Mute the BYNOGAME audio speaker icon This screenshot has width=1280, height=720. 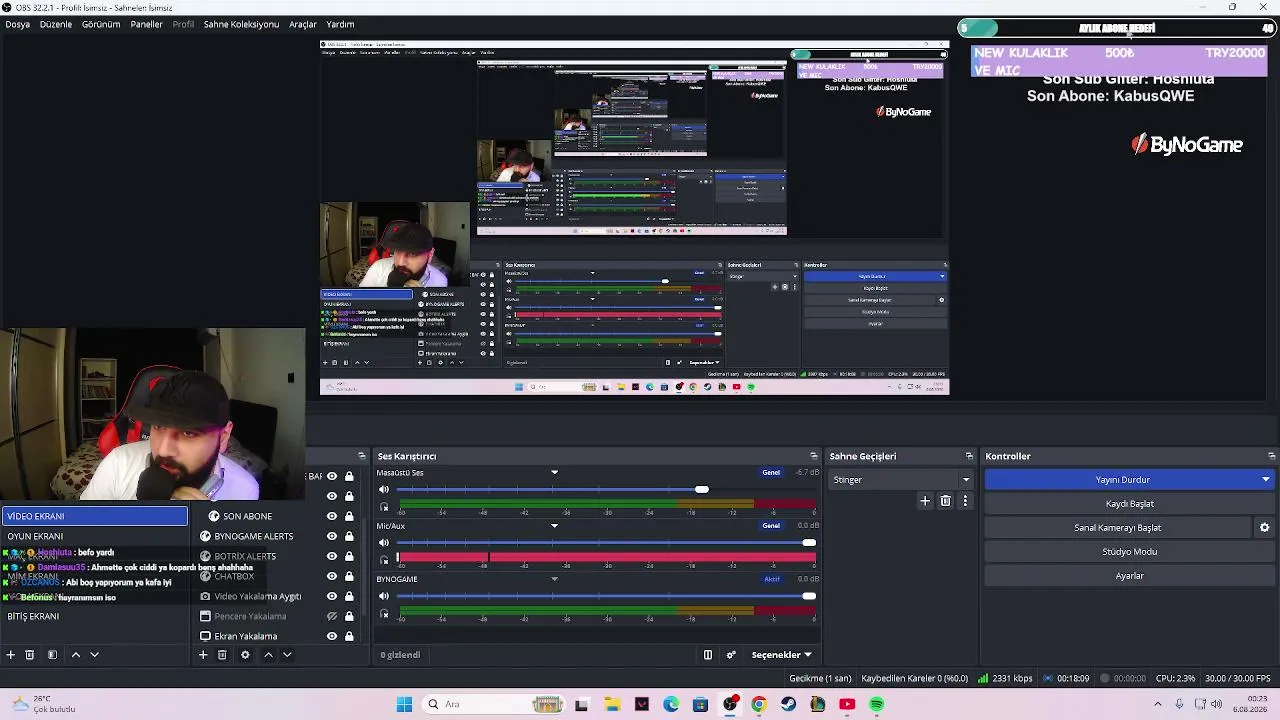point(384,596)
